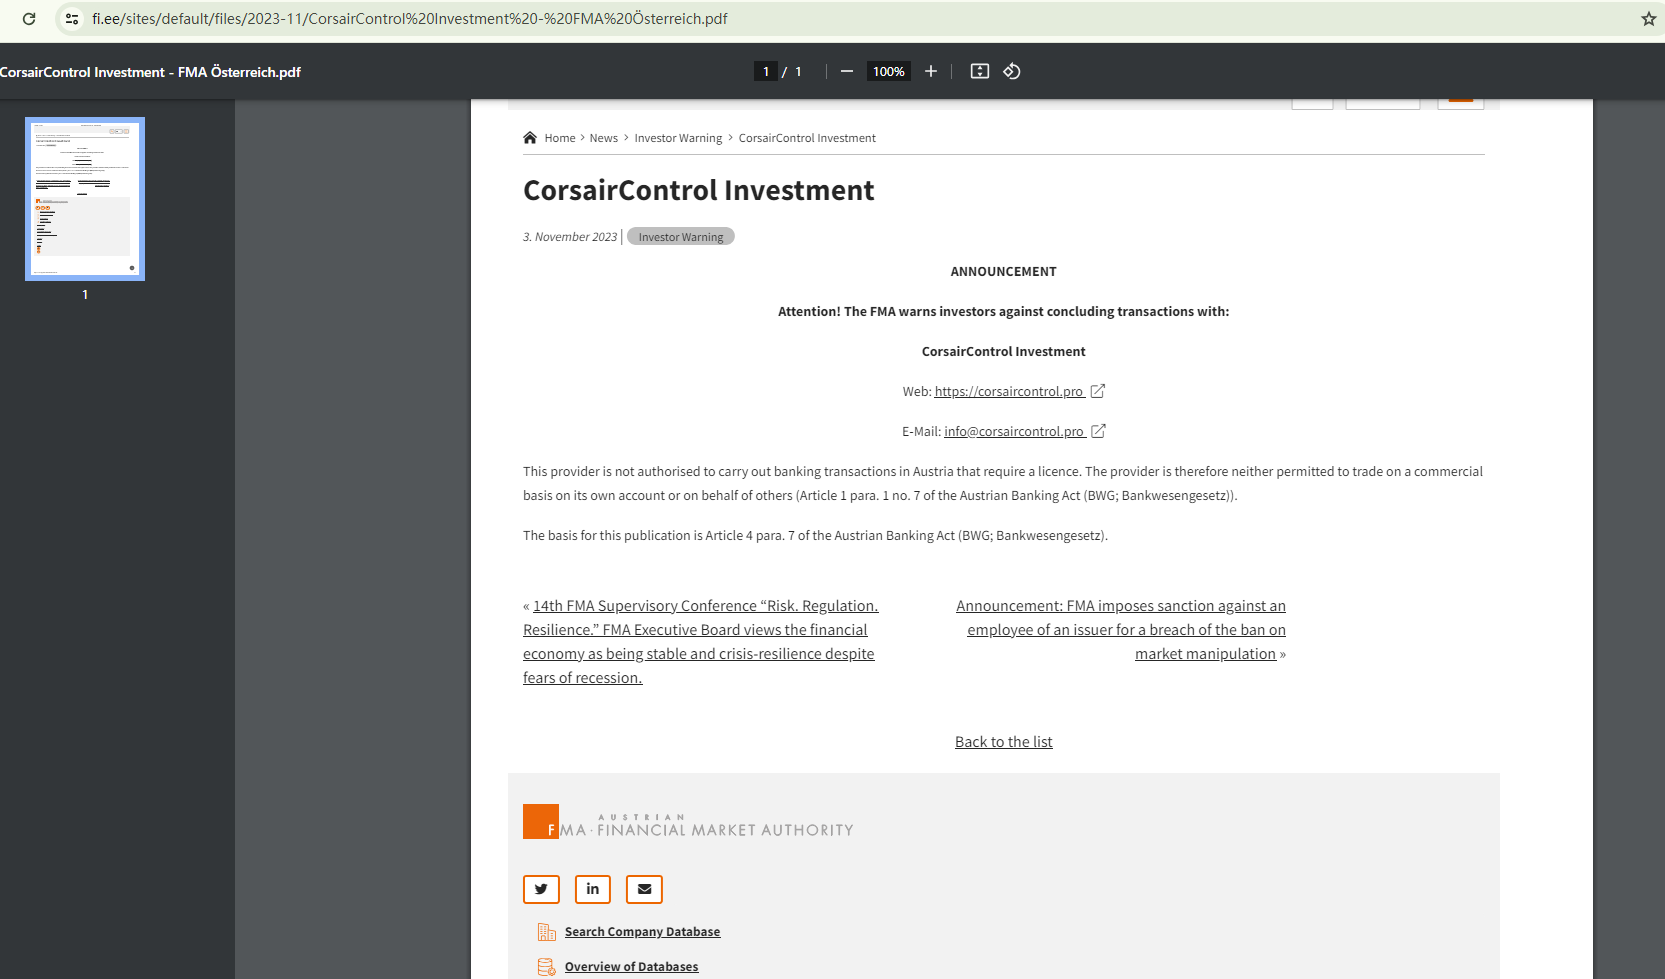
Task: Open site information icon in address bar
Action: pos(72,19)
